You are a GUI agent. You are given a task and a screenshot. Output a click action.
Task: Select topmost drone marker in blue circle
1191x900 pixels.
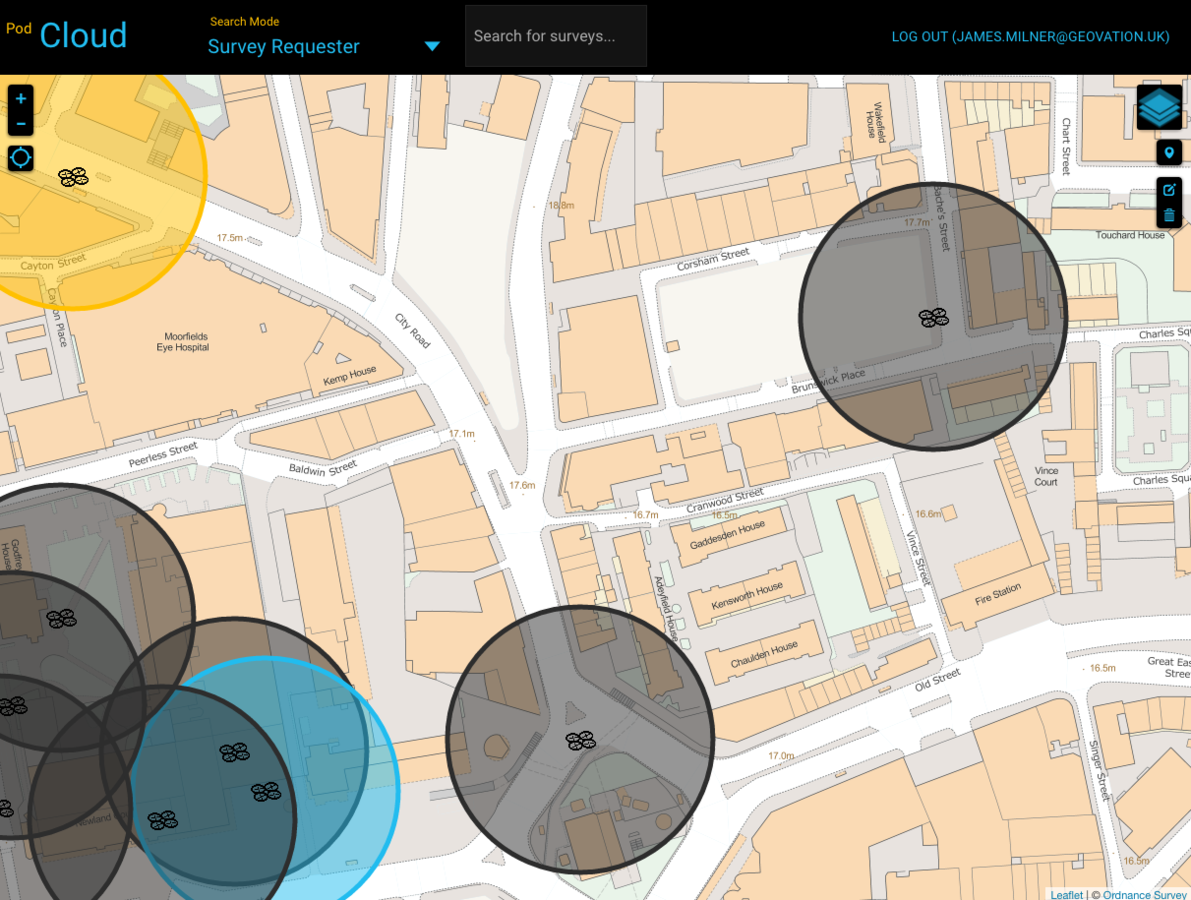click(235, 753)
